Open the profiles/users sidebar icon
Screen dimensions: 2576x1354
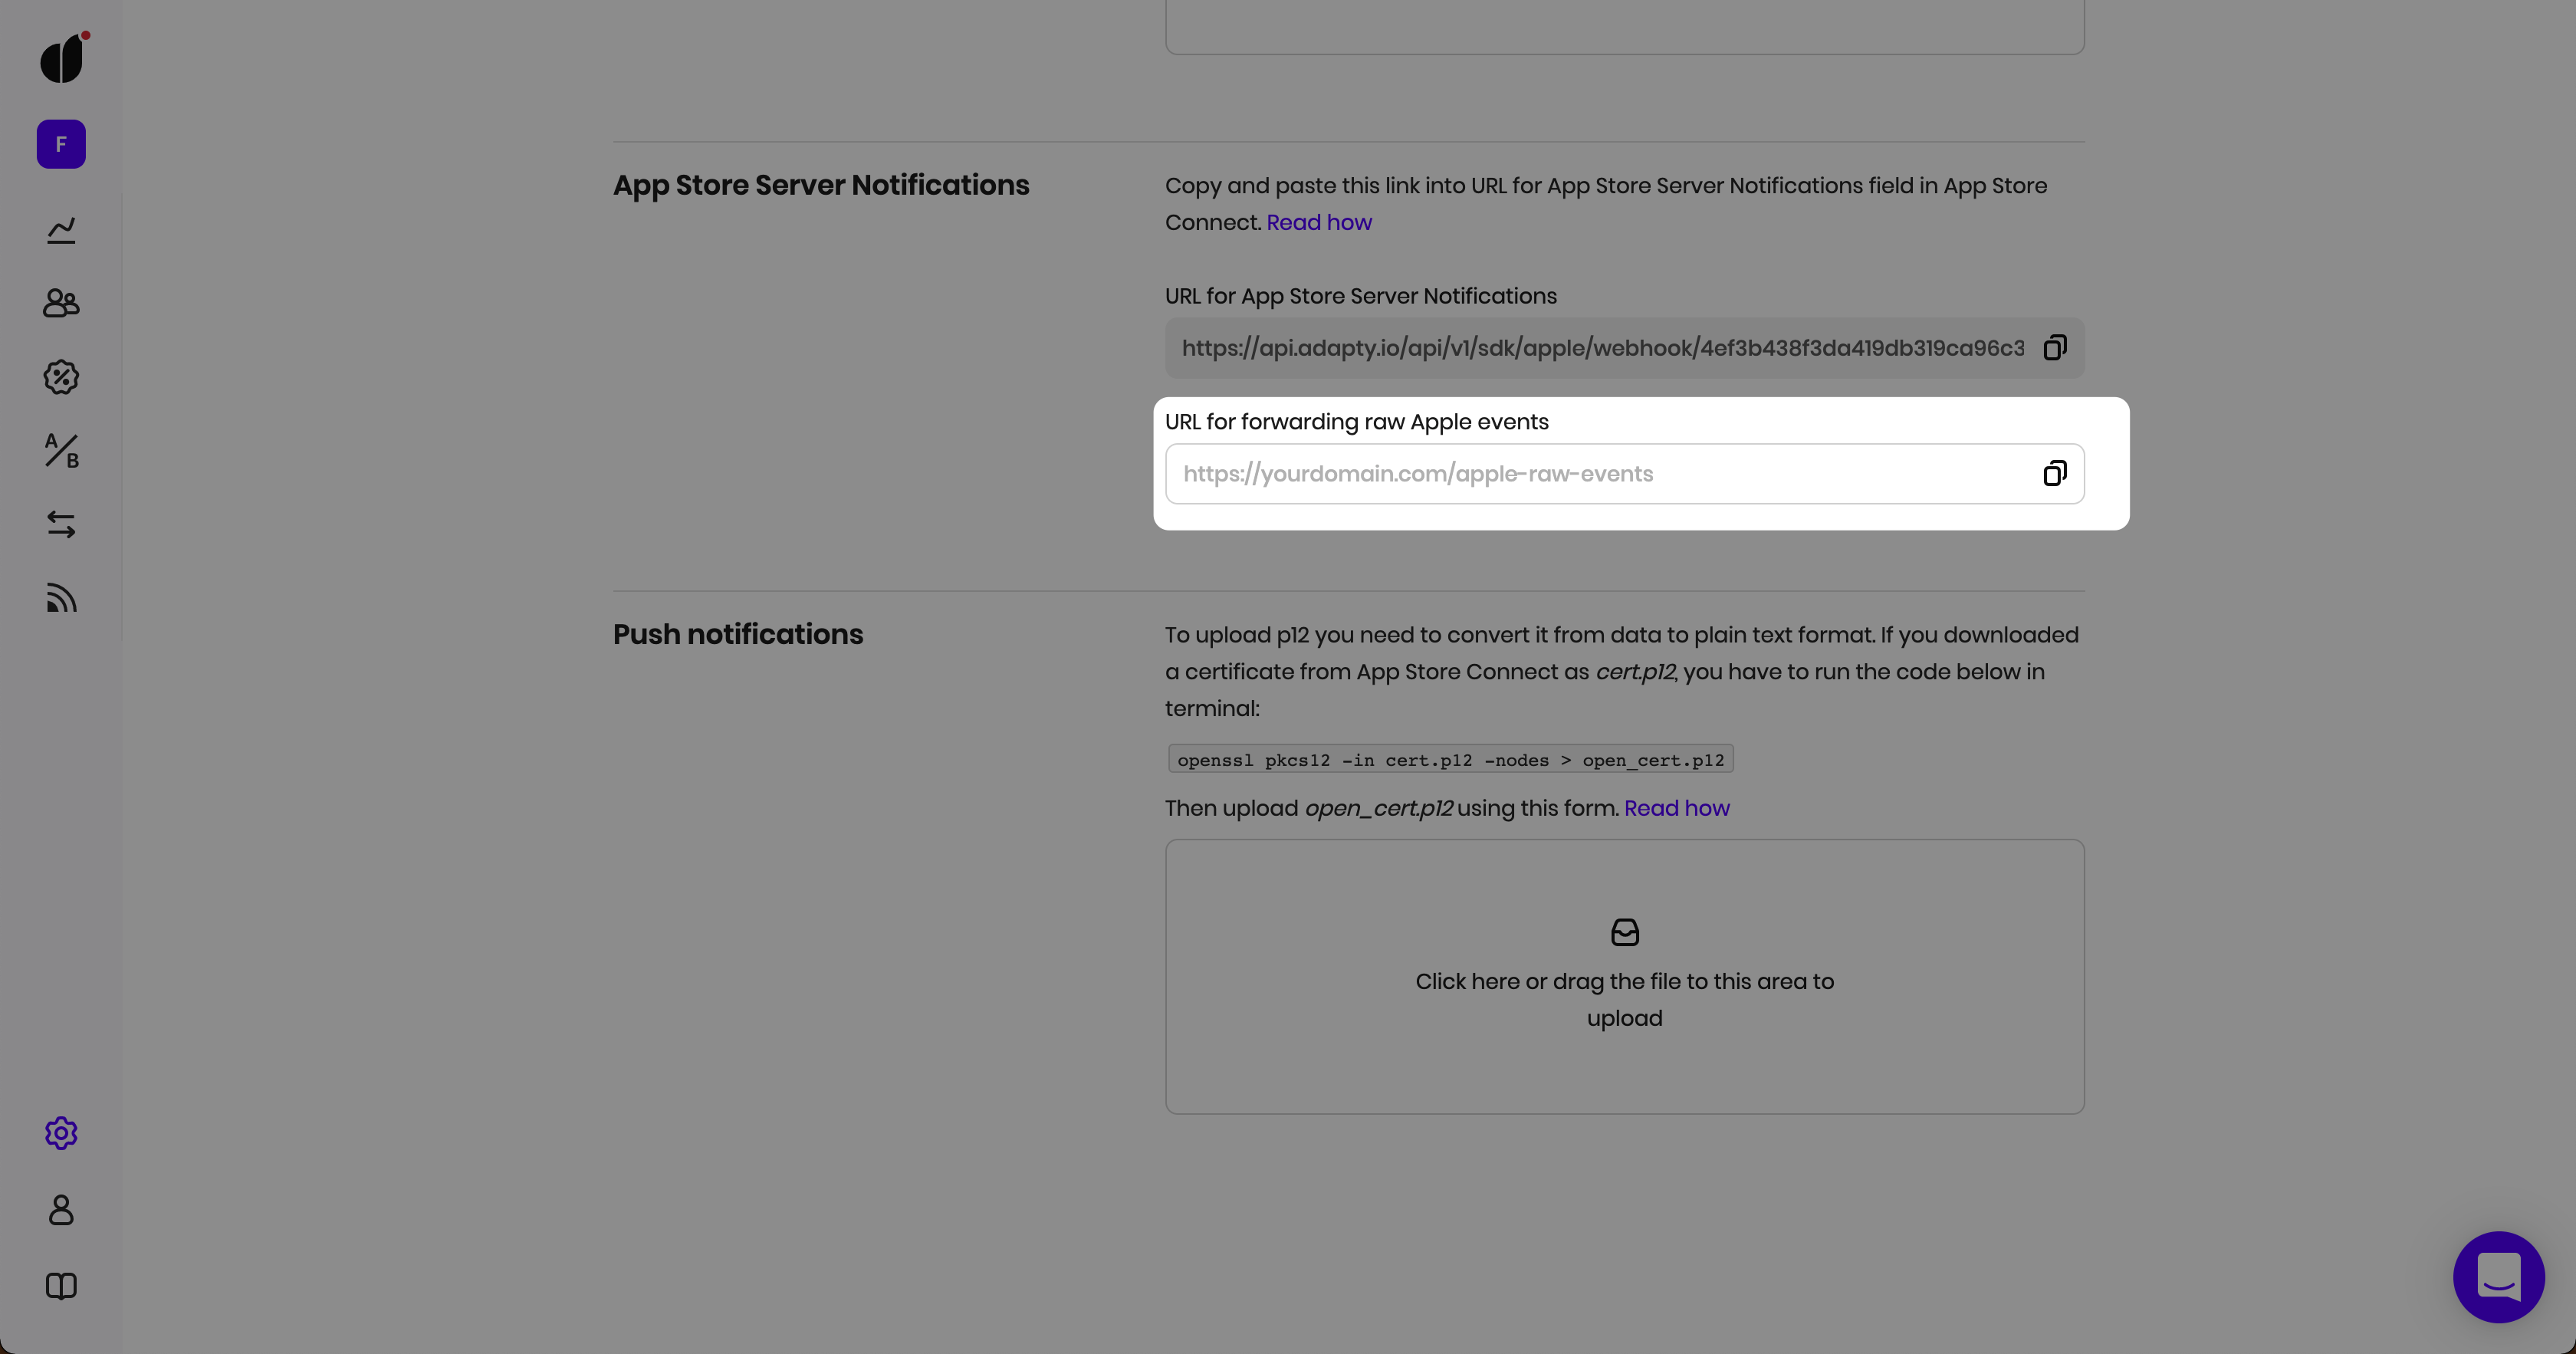pos(61,303)
